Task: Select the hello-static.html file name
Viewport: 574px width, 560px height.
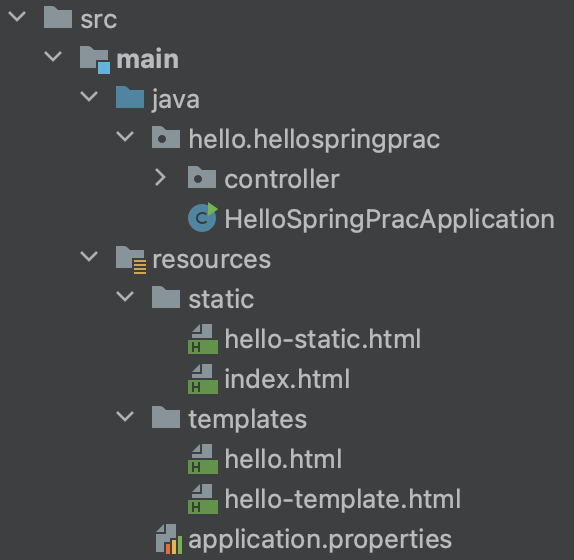Action: [x=323, y=339]
